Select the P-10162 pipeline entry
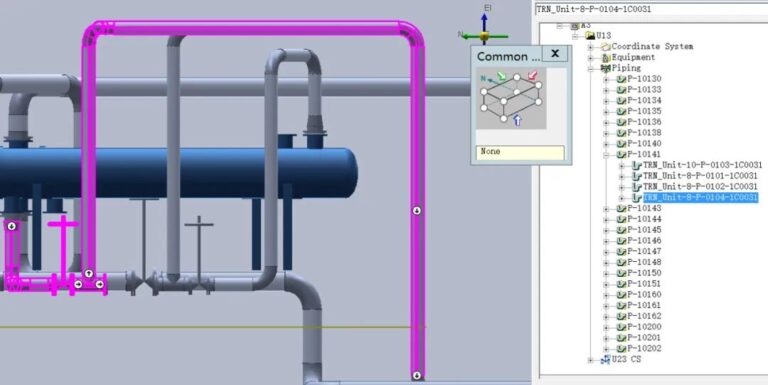This screenshot has width=768, height=385. click(x=644, y=316)
